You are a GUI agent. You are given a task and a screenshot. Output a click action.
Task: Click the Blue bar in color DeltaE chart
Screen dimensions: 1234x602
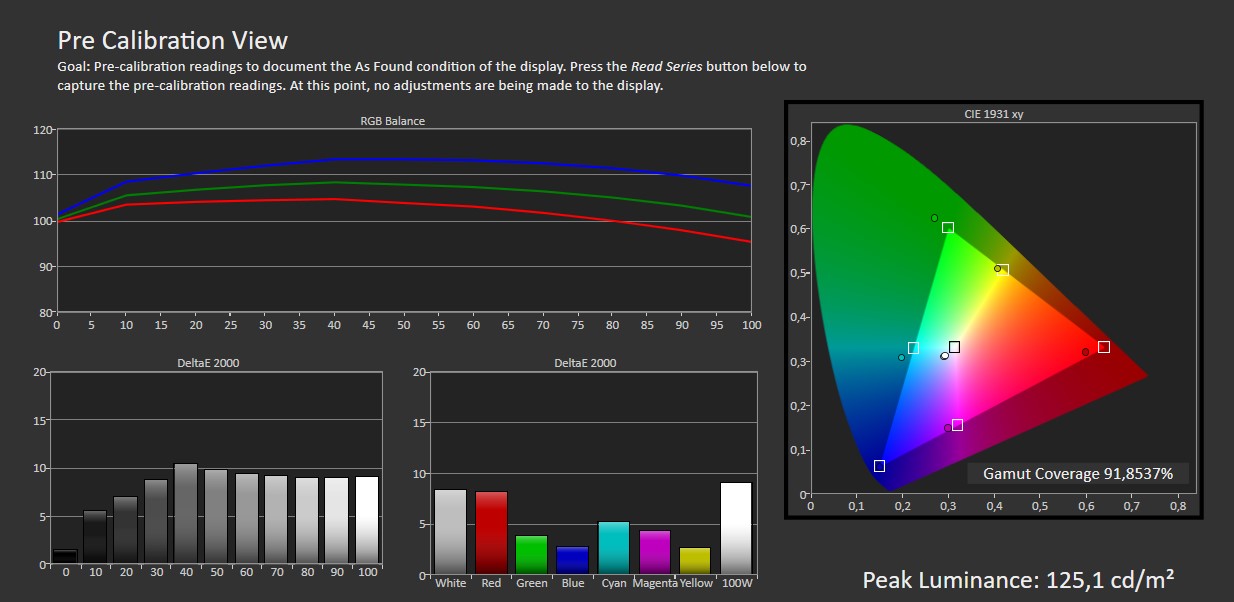[x=573, y=560]
